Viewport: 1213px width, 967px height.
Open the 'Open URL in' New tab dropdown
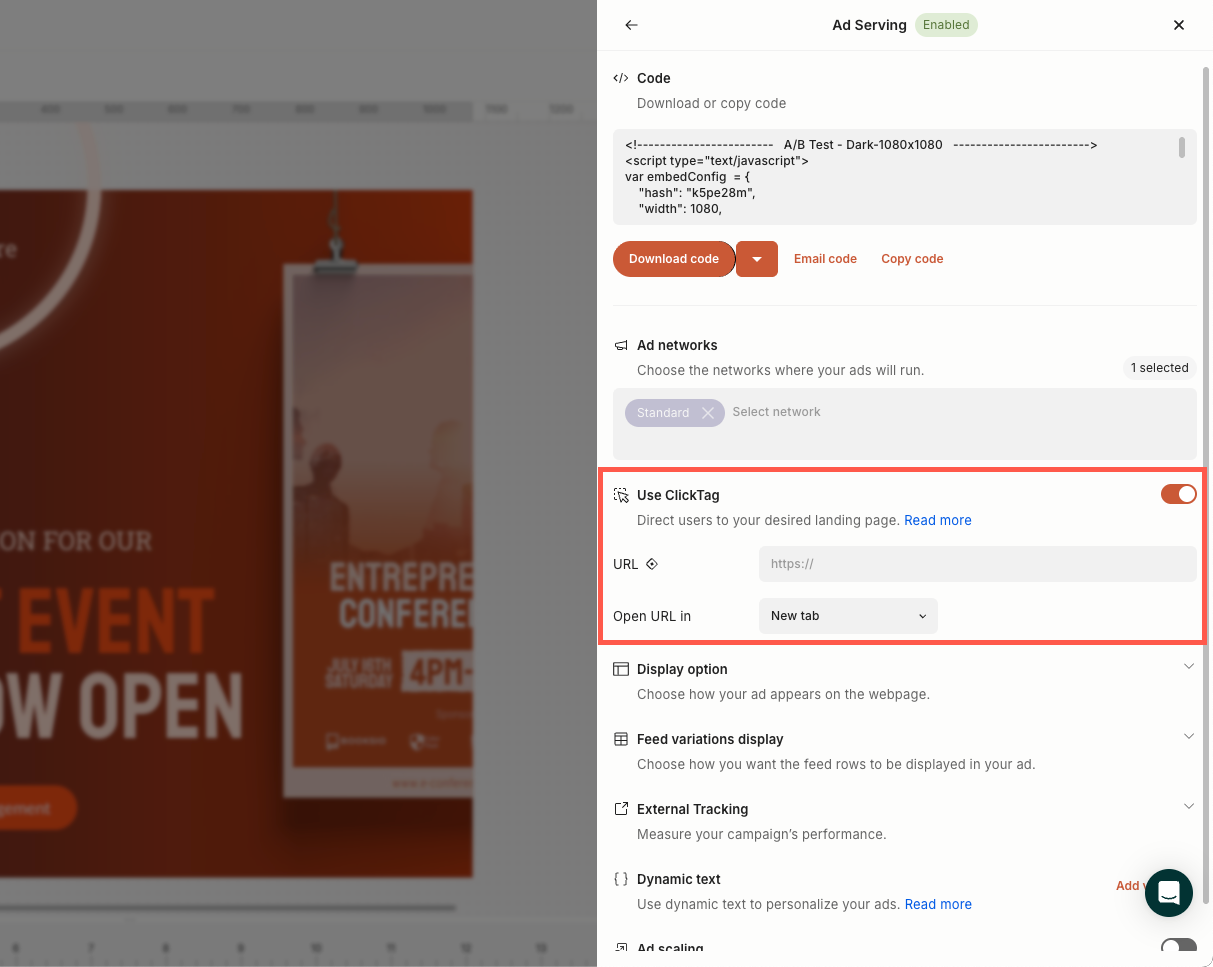pos(848,616)
